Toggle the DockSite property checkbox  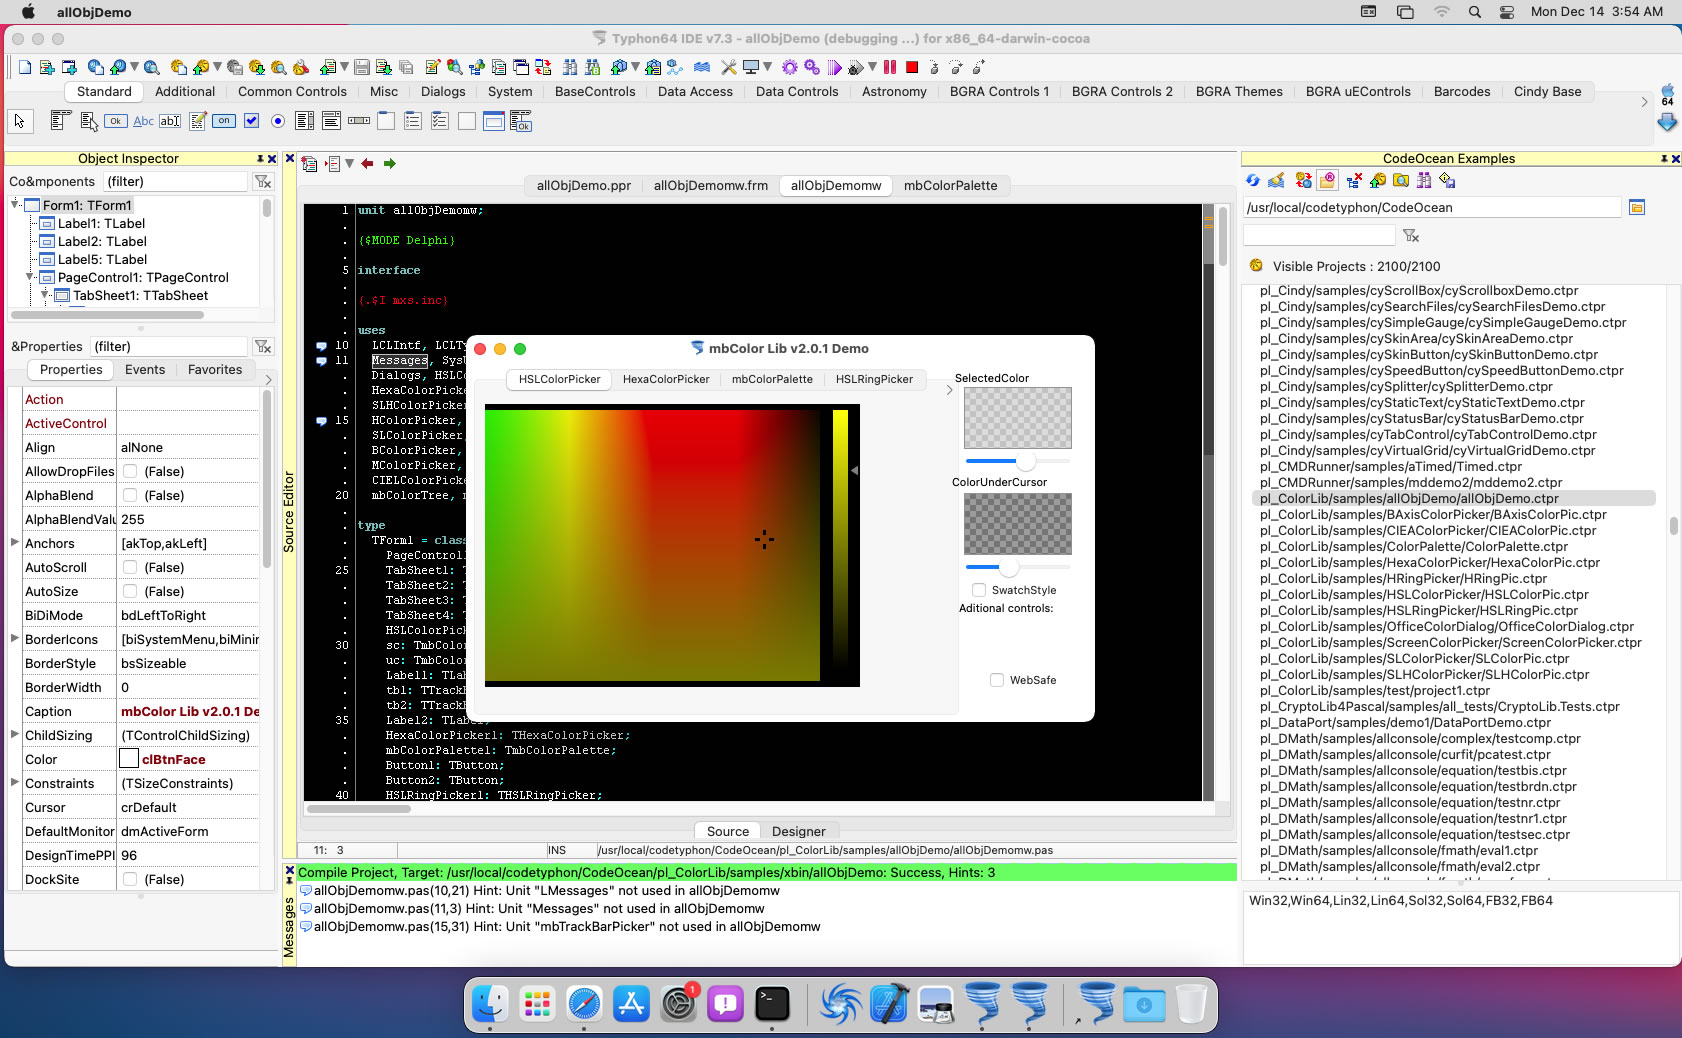[x=130, y=879]
